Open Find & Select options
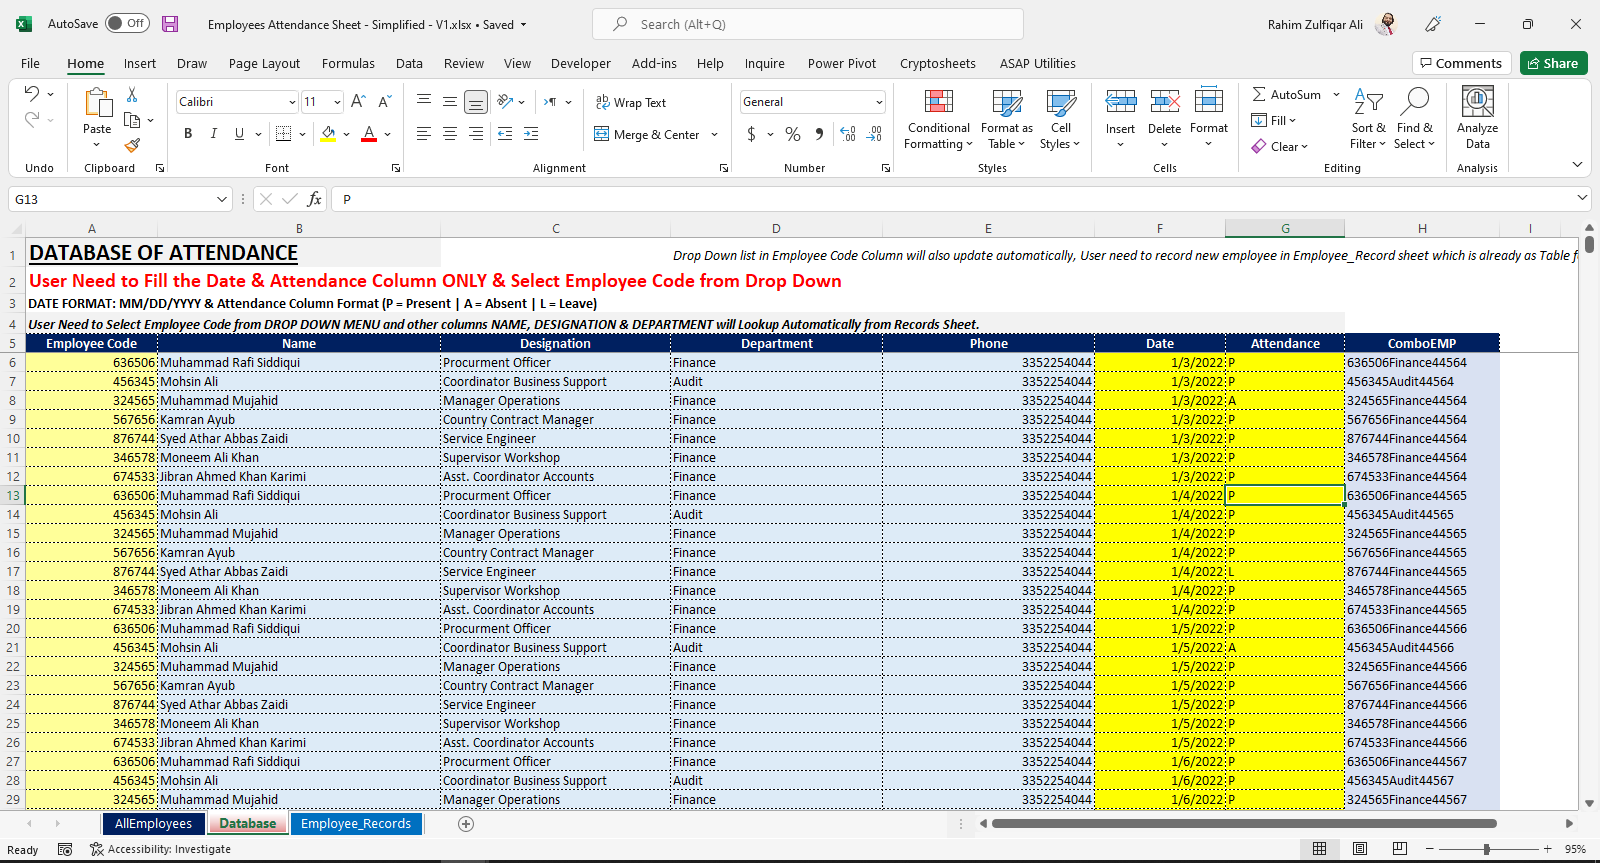This screenshot has height=863, width=1600. point(1415,119)
